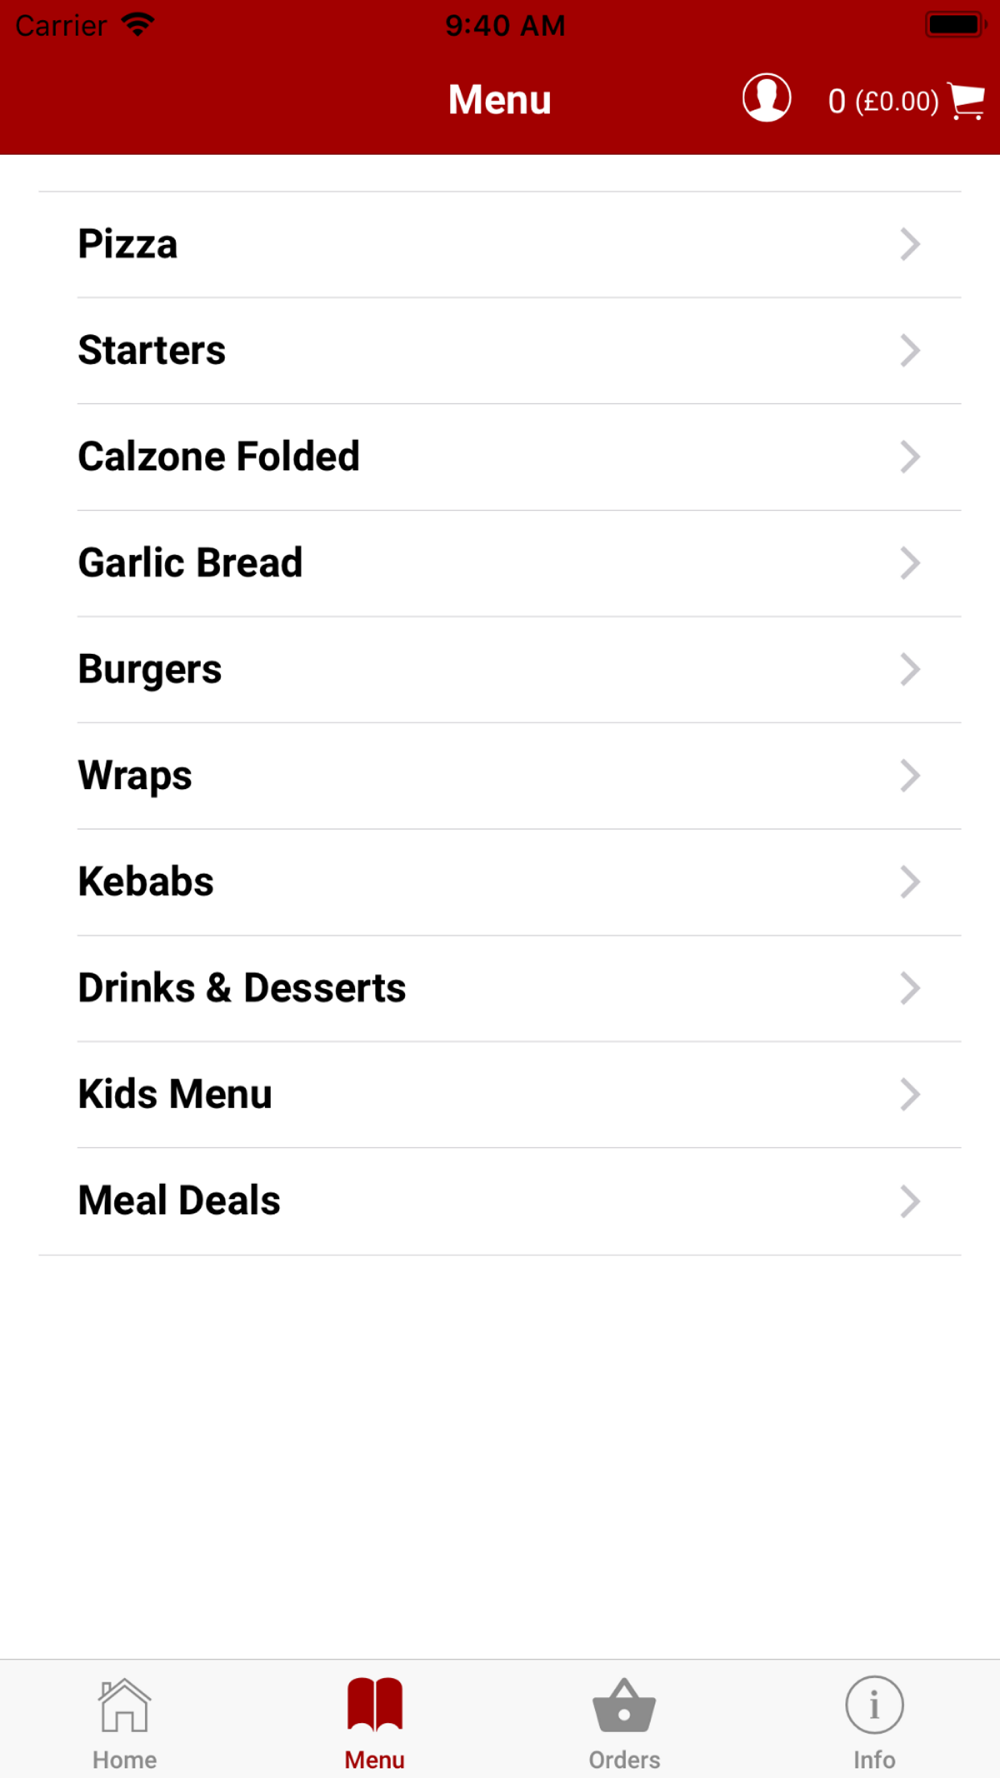
Task: Open the Kids Menu category
Action: (500, 1094)
